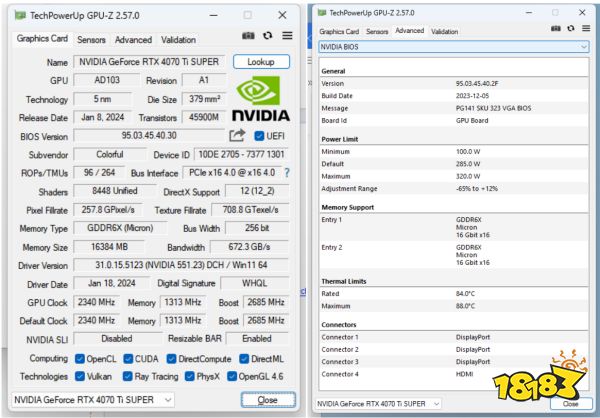Viewport: 600px width, 418px height.
Task: Toggle OpenCL computing checkbox
Action: tap(80, 359)
